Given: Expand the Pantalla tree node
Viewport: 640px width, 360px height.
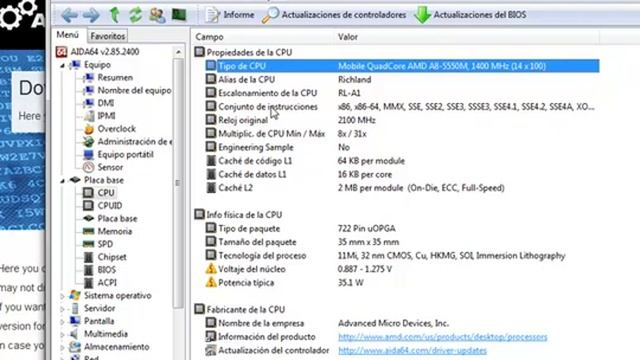Looking at the screenshot, I should click(62, 322).
